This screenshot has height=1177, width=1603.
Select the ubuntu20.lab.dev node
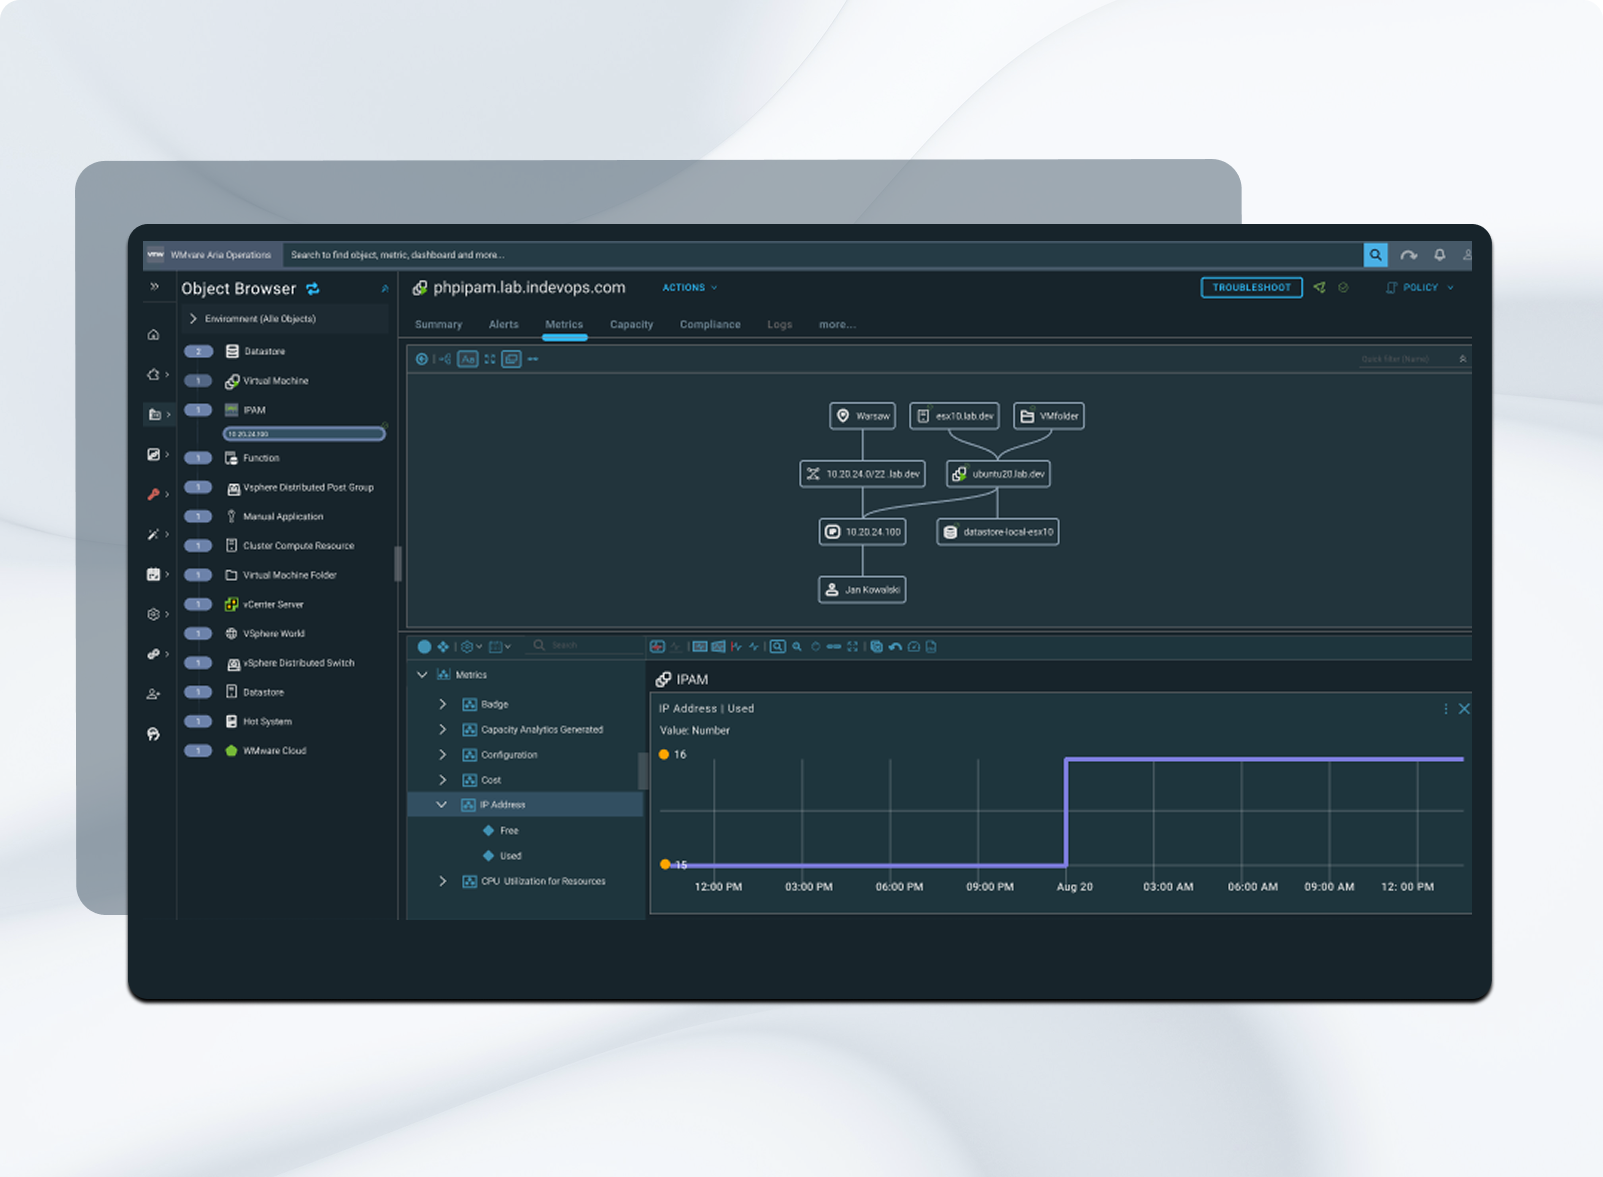[998, 474]
